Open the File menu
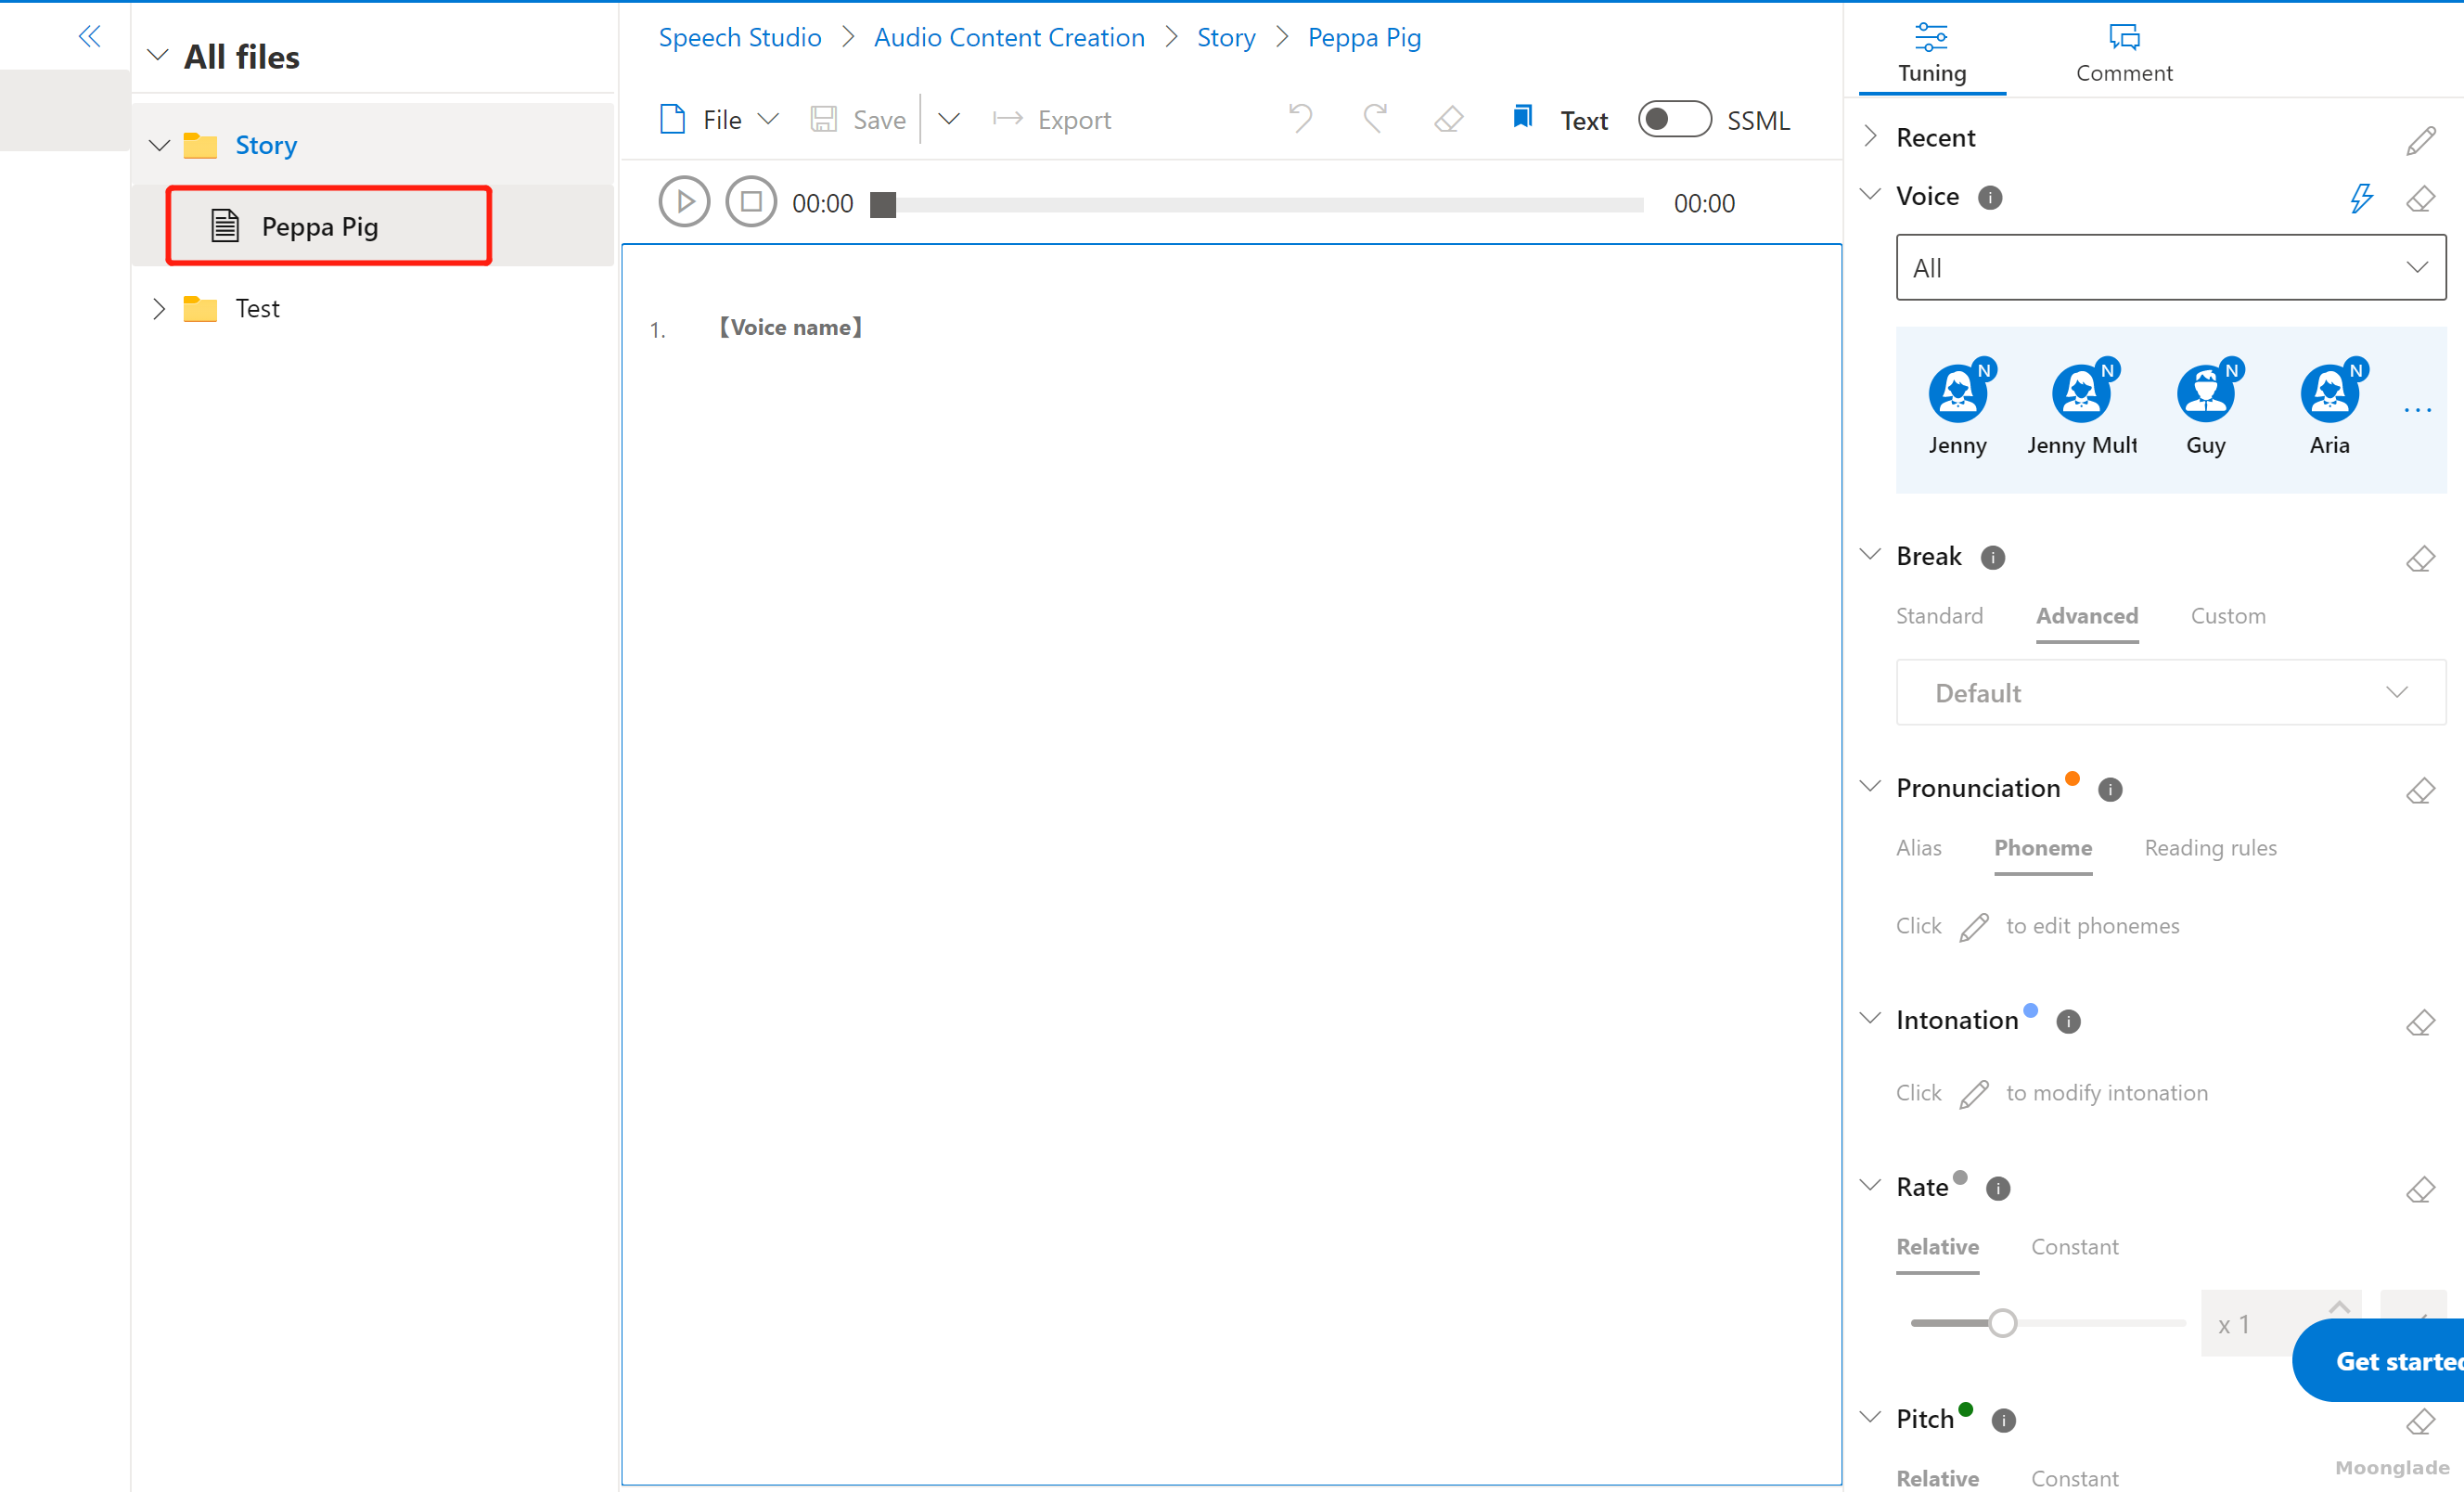 [718, 120]
